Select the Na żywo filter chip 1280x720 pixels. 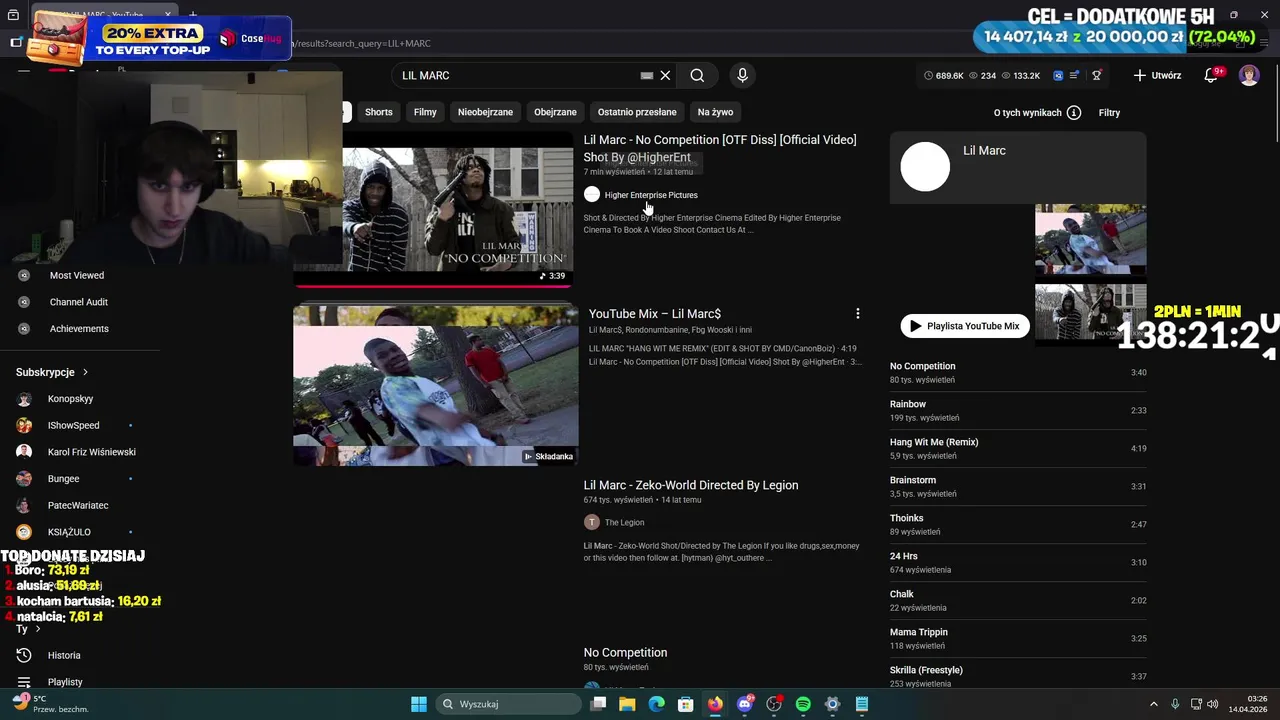tap(715, 112)
